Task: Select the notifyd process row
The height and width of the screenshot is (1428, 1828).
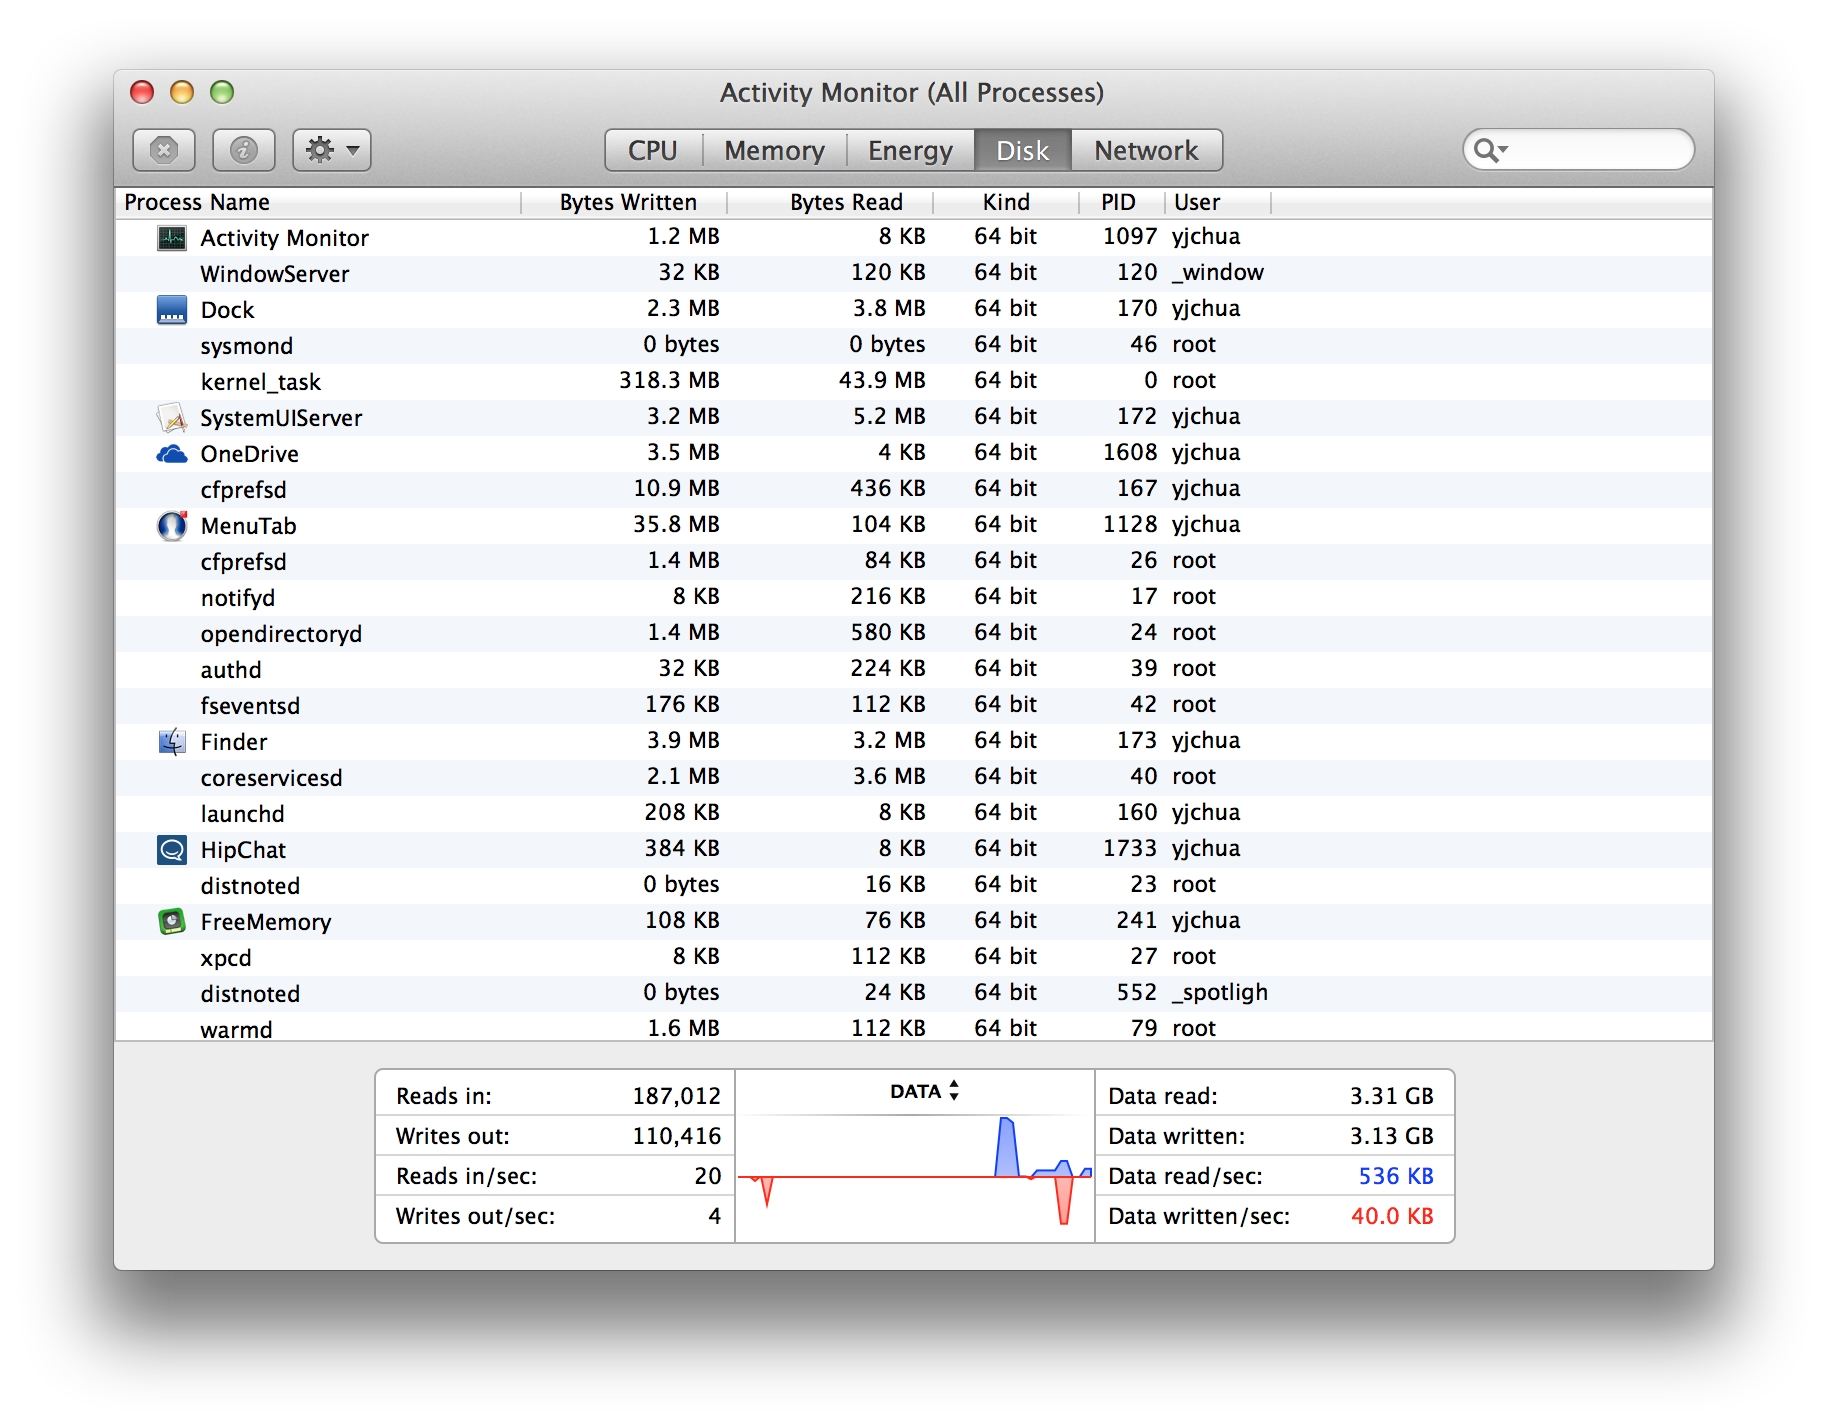Action: tap(914, 598)
